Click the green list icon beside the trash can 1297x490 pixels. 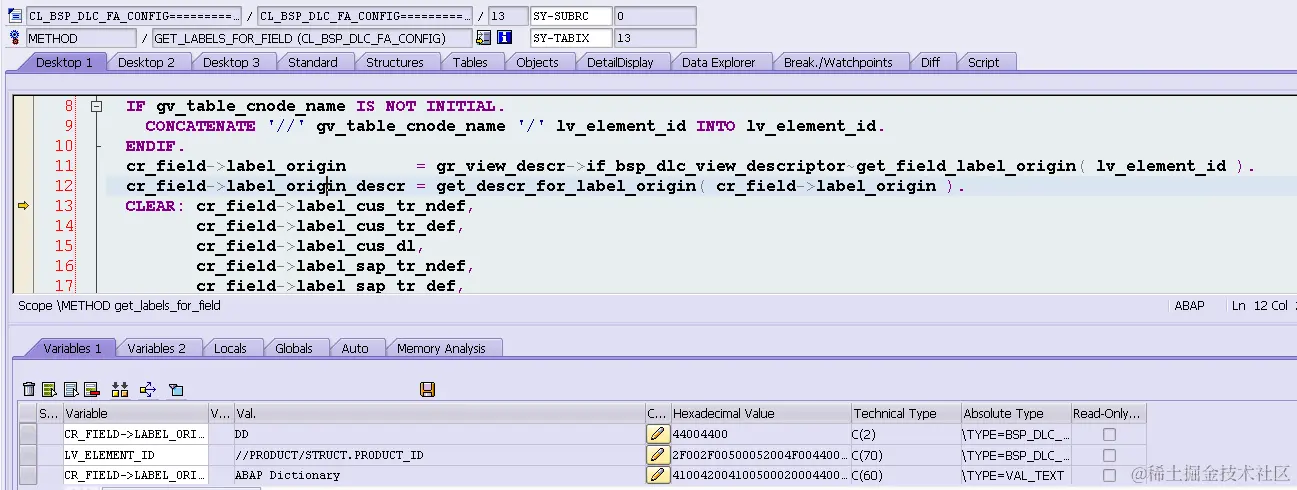(x=49, y=389)
